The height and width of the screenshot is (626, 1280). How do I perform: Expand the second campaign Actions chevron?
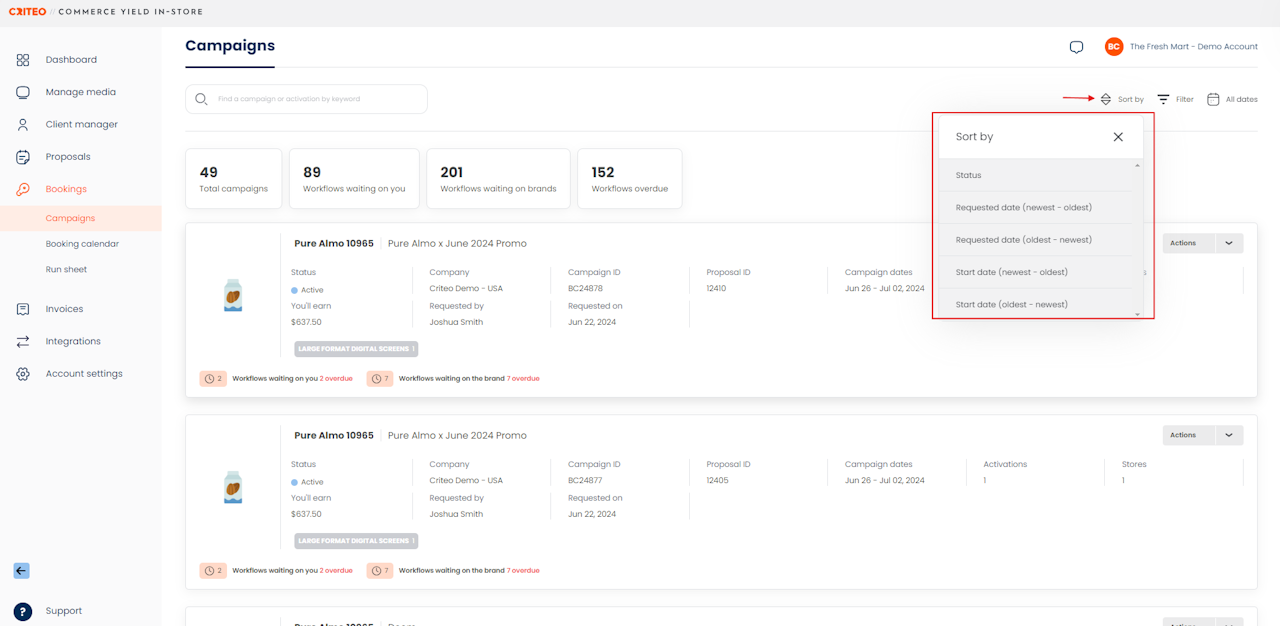coord(1229,435)
